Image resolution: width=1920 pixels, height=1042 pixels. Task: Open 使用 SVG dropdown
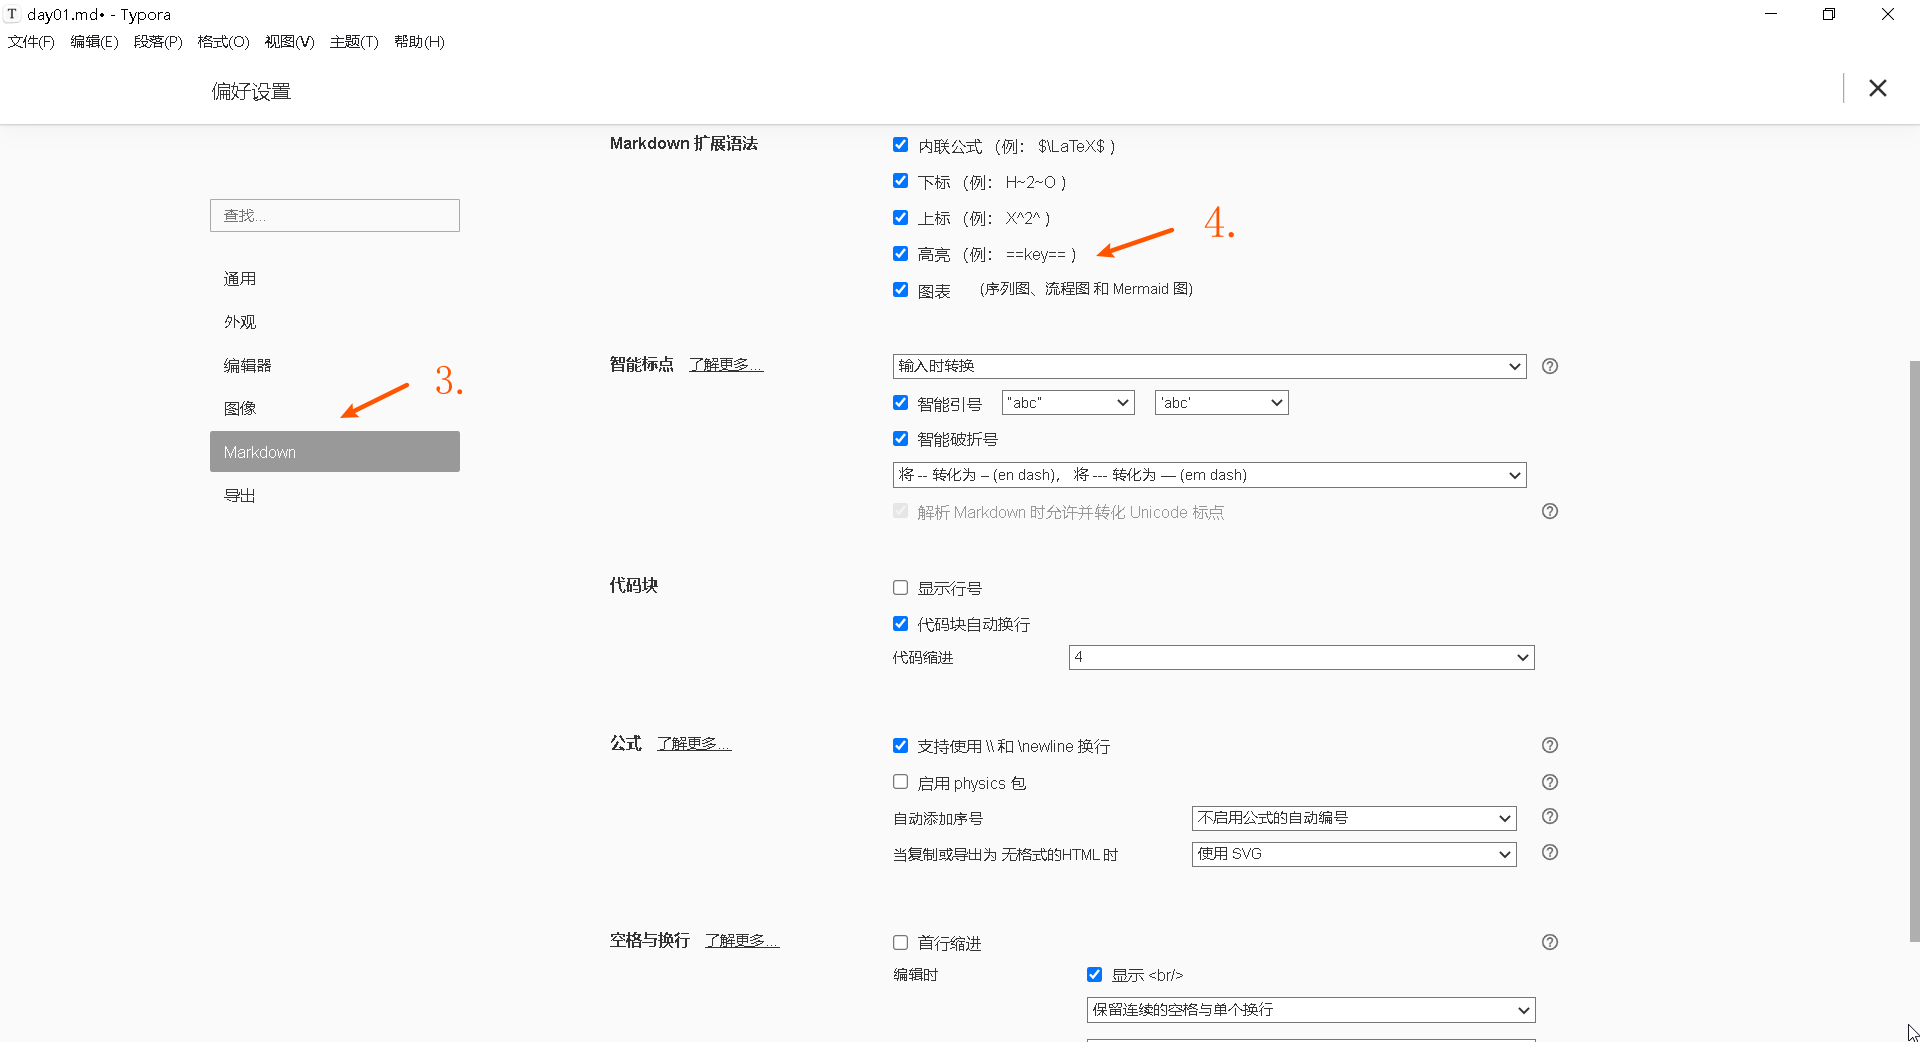[x=1354, y=854]
